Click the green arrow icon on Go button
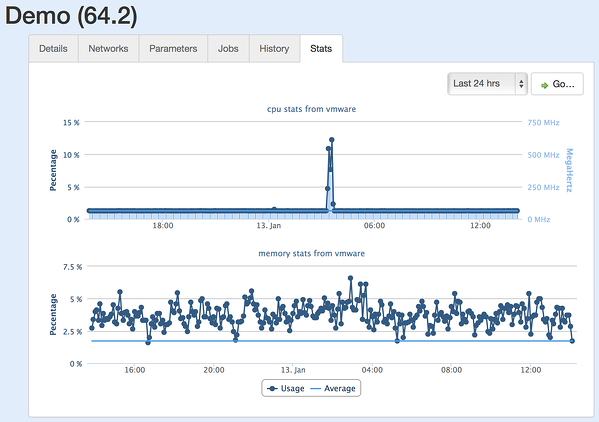Screen dimensions: 599x422 point(544,86)
